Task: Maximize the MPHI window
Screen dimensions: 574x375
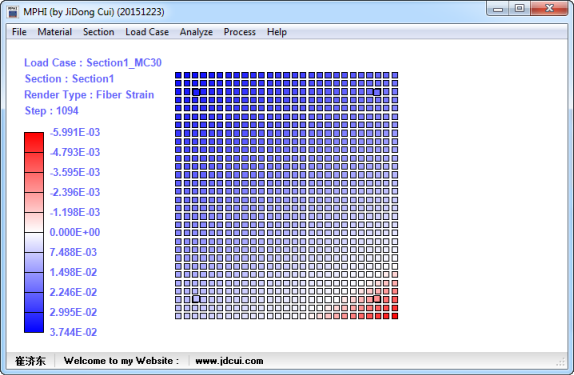Action: point(519,8)
